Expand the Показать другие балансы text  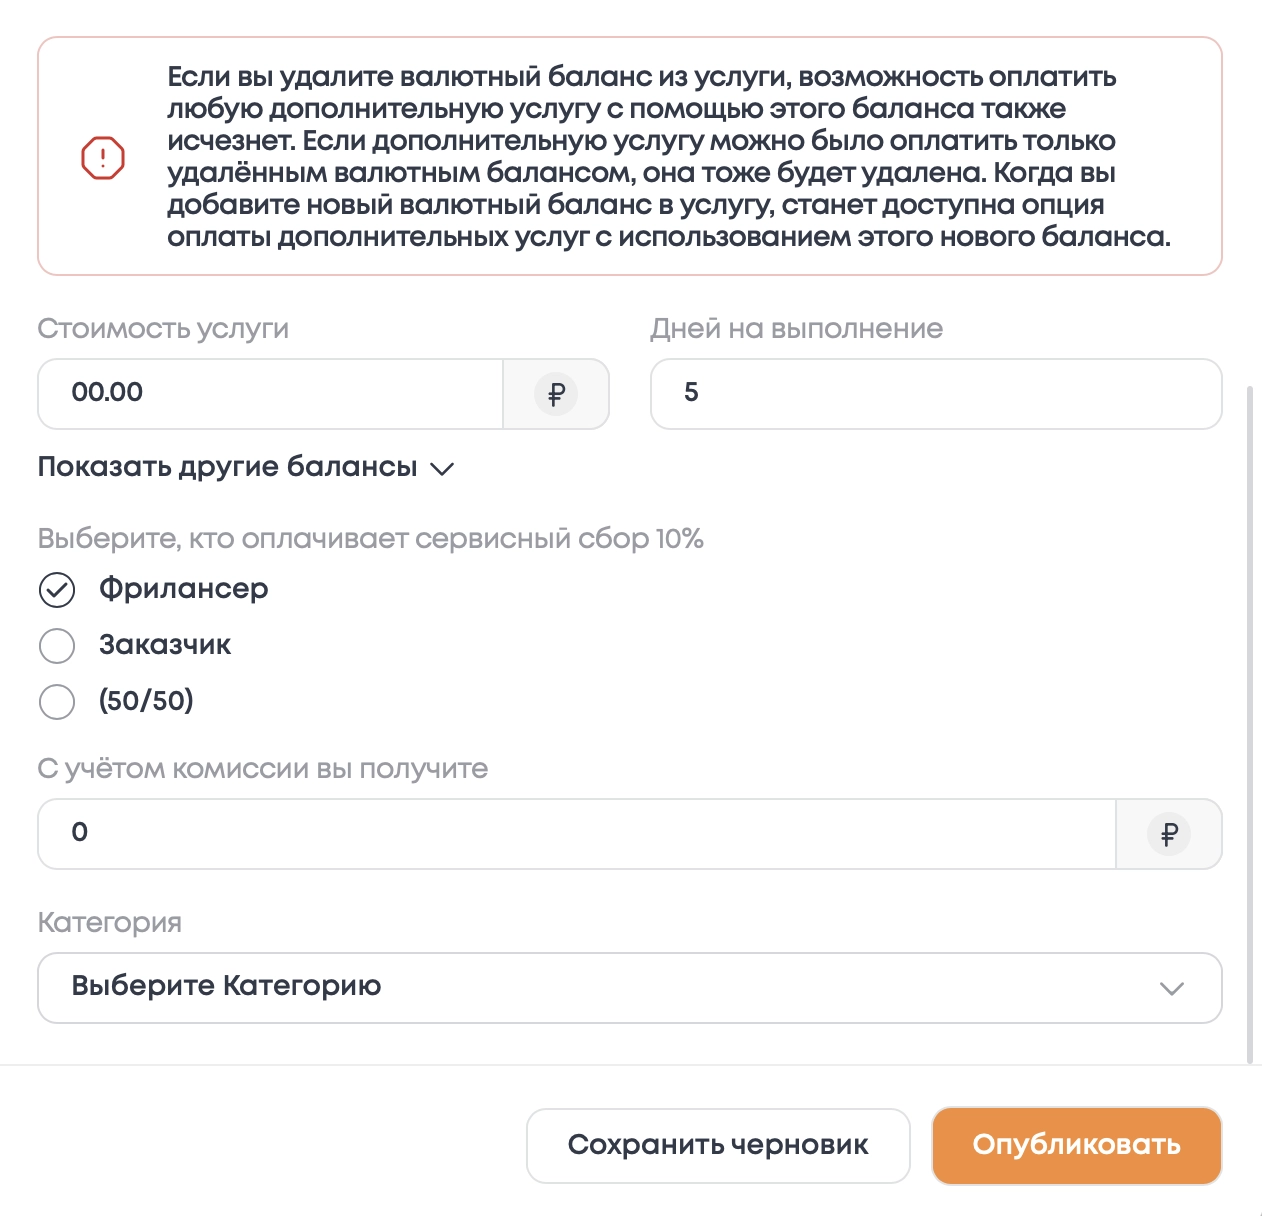(227, 467)
